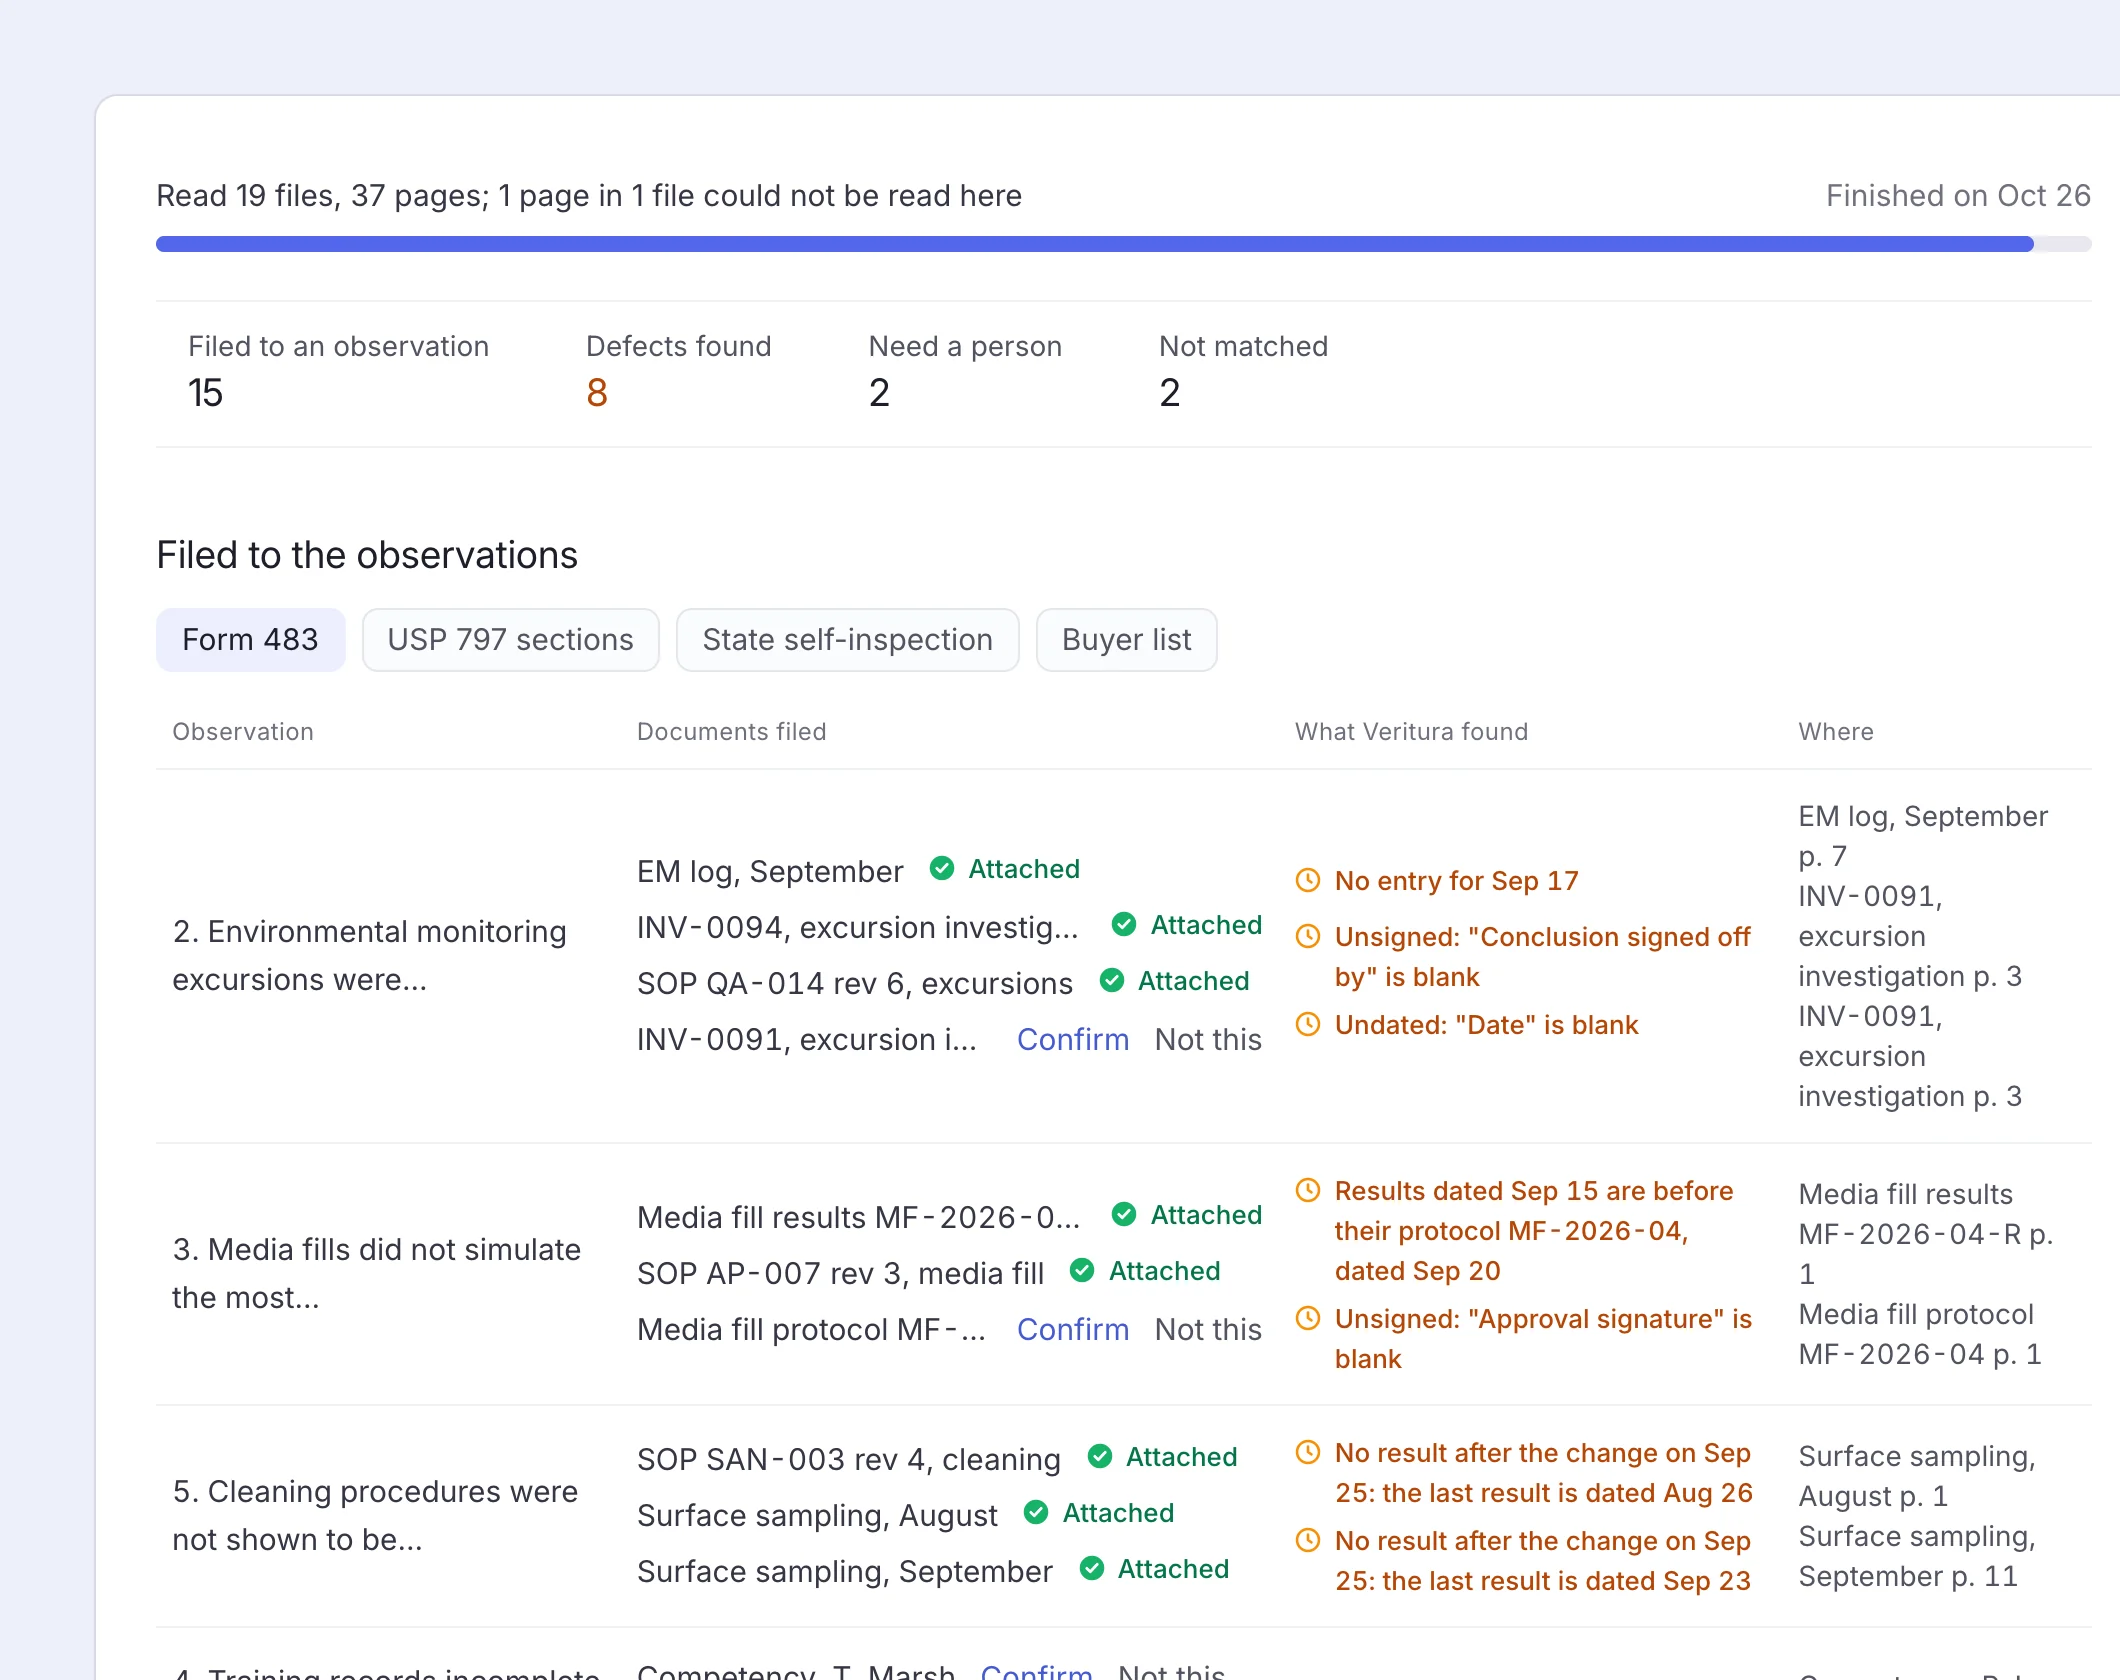Open observation 5 Cleaning procedures row
This screenshot has height=1680, width=2120.
[x=375, y=1516]
